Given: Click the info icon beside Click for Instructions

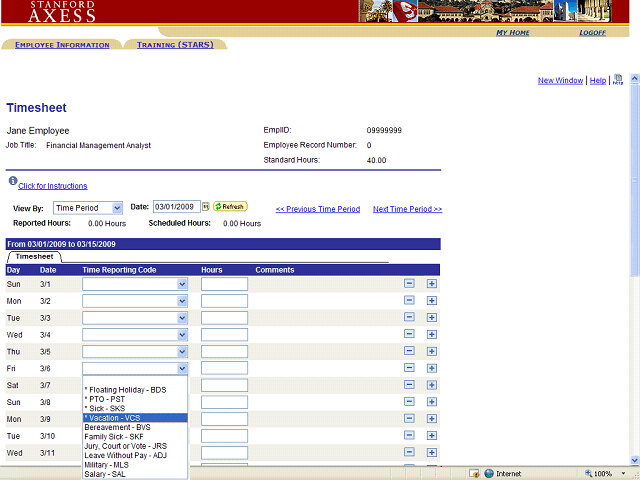Looking at the screenshot, I should pos(12,182).
